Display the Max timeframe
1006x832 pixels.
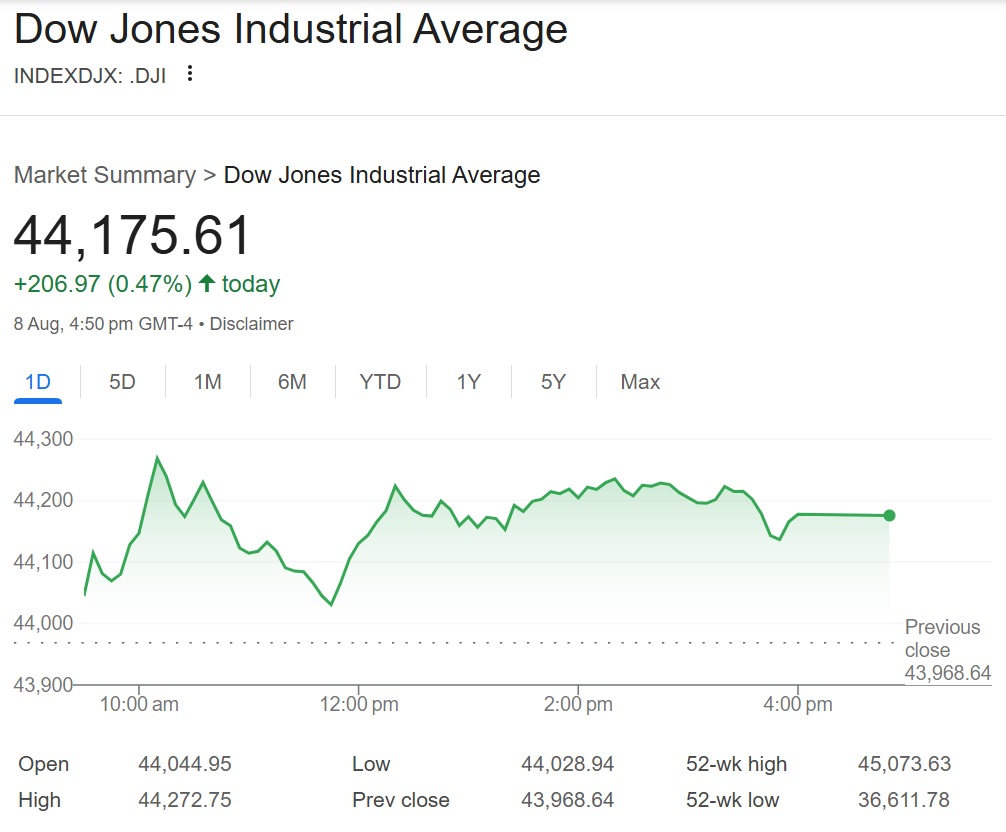pos(639,381)
